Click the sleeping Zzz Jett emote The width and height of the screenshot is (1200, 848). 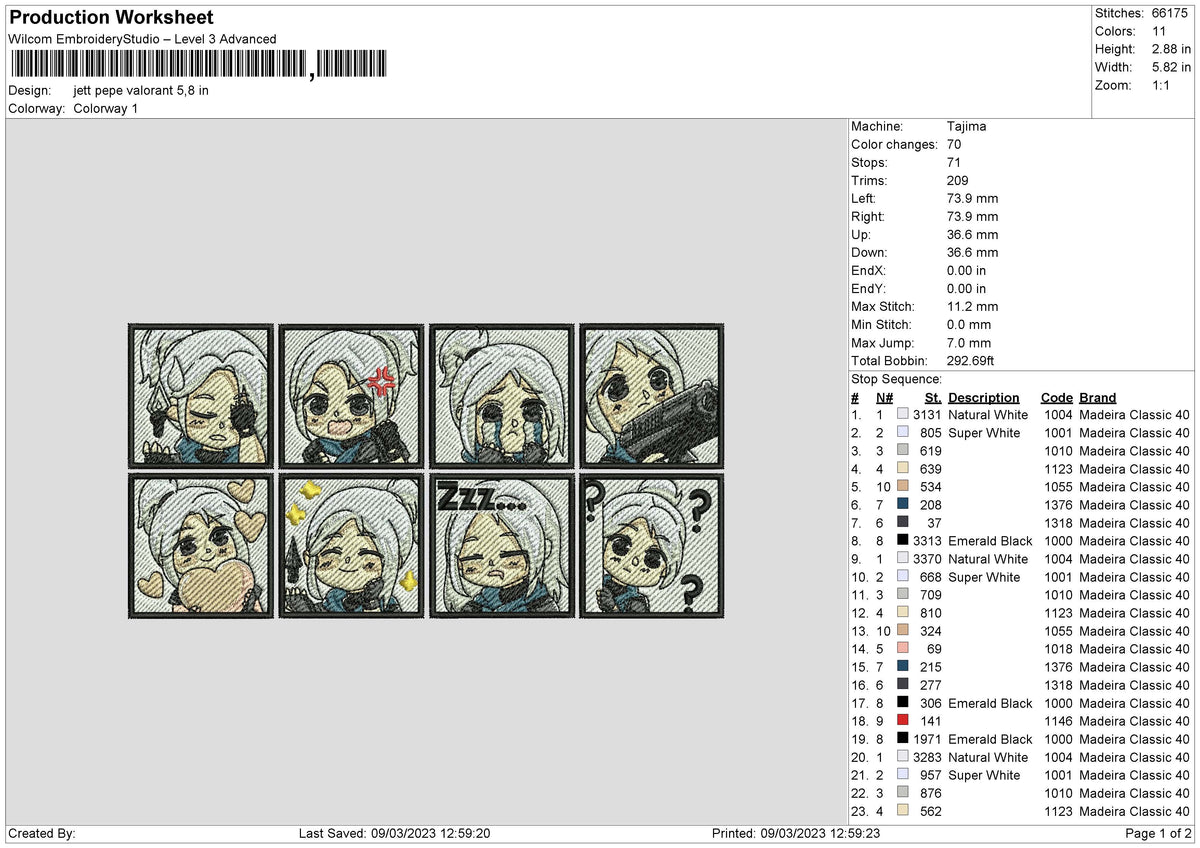pos(501,546)
